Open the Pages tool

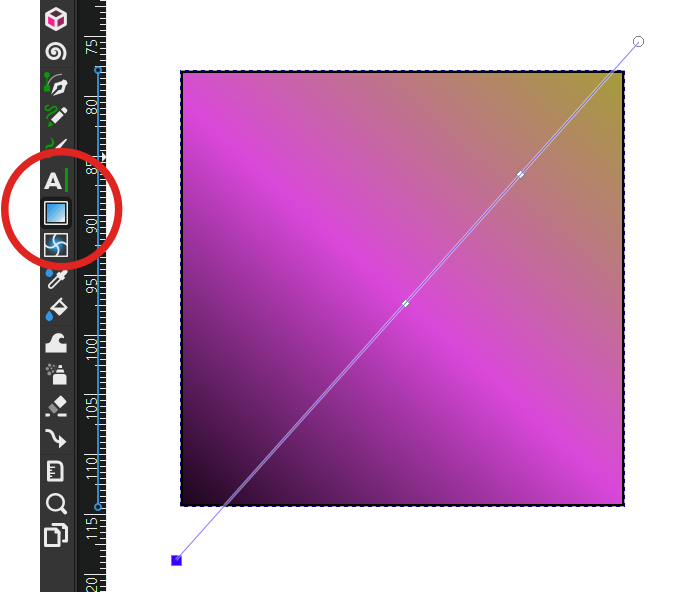click(56, 535)
